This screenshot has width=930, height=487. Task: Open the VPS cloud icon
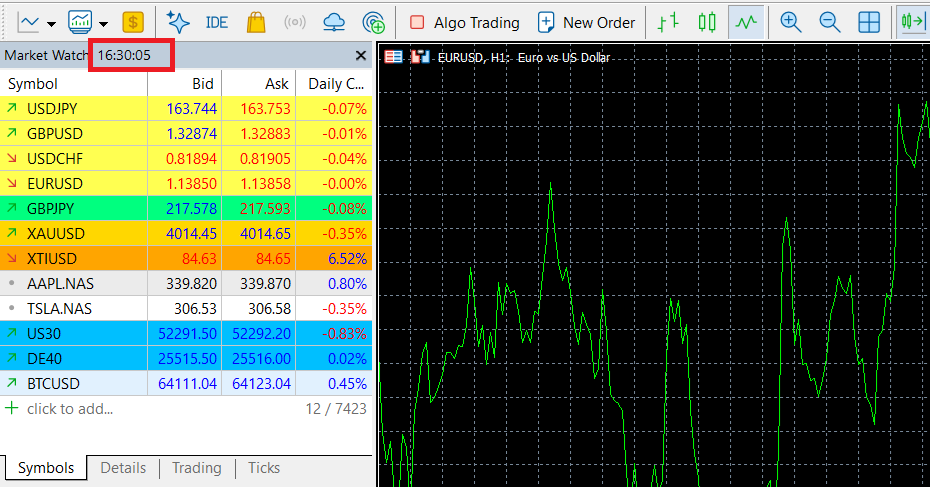click(x=334, y=23)
